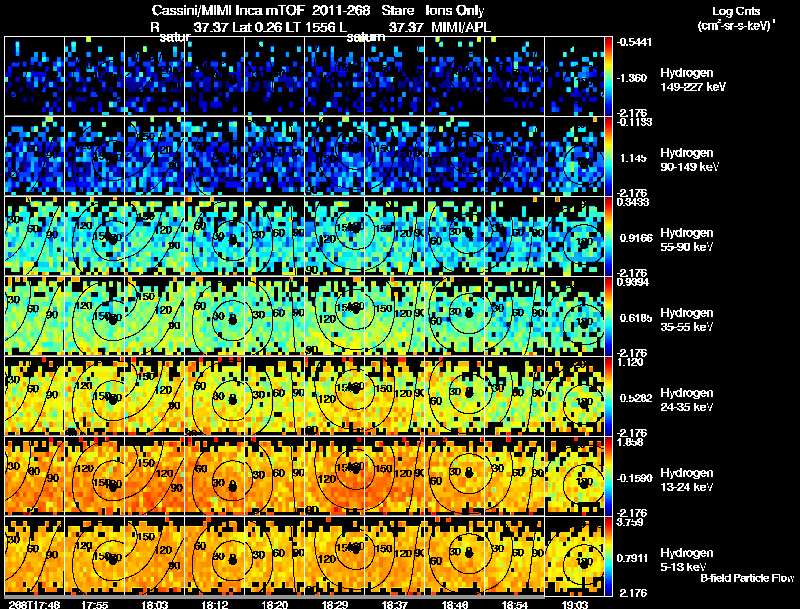
Task: Select the 17:55 time label
Action: [x=94, y=604]
